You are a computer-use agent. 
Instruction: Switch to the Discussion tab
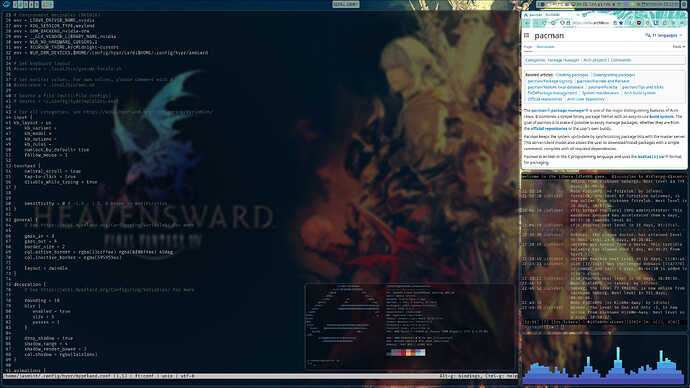[545, 47]
